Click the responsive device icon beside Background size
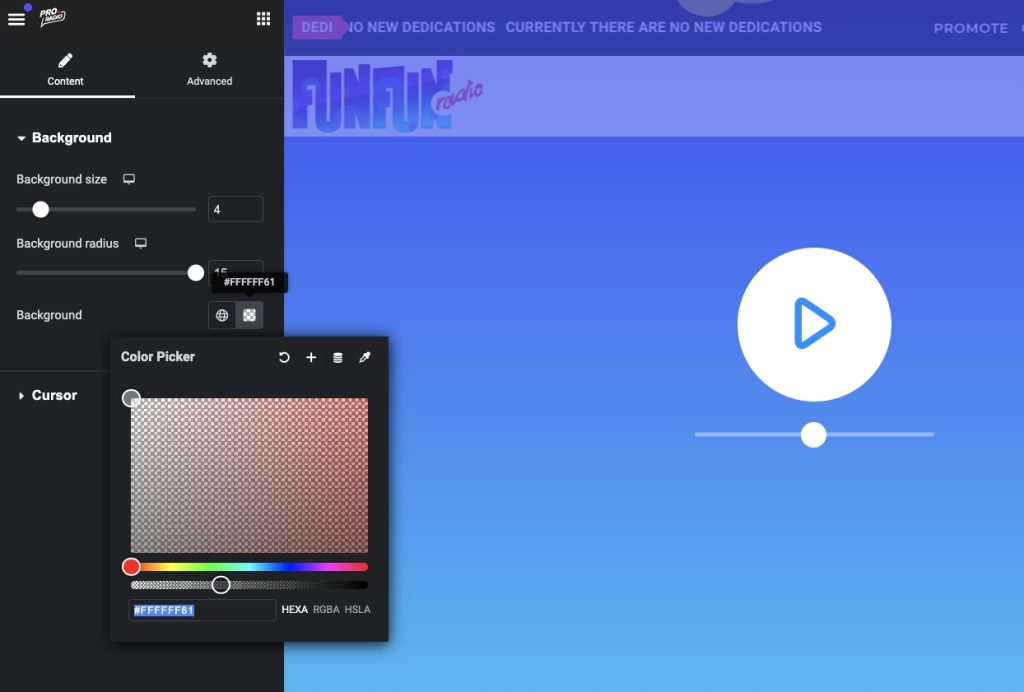Viewport: 1024px width, 692px height. (x=129, y=178)
